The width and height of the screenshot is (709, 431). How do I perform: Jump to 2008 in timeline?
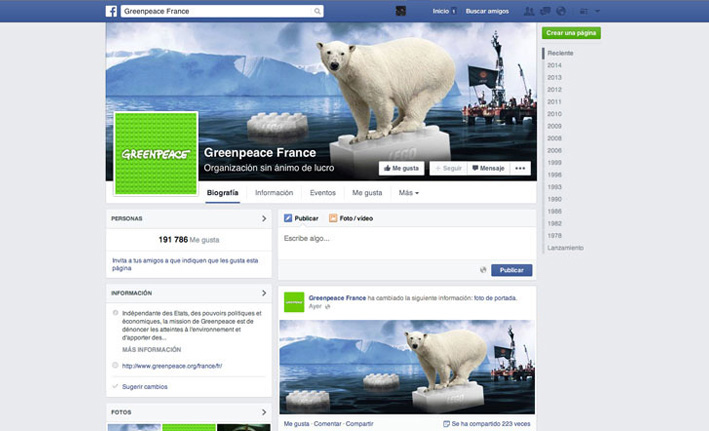pos(554,138)
